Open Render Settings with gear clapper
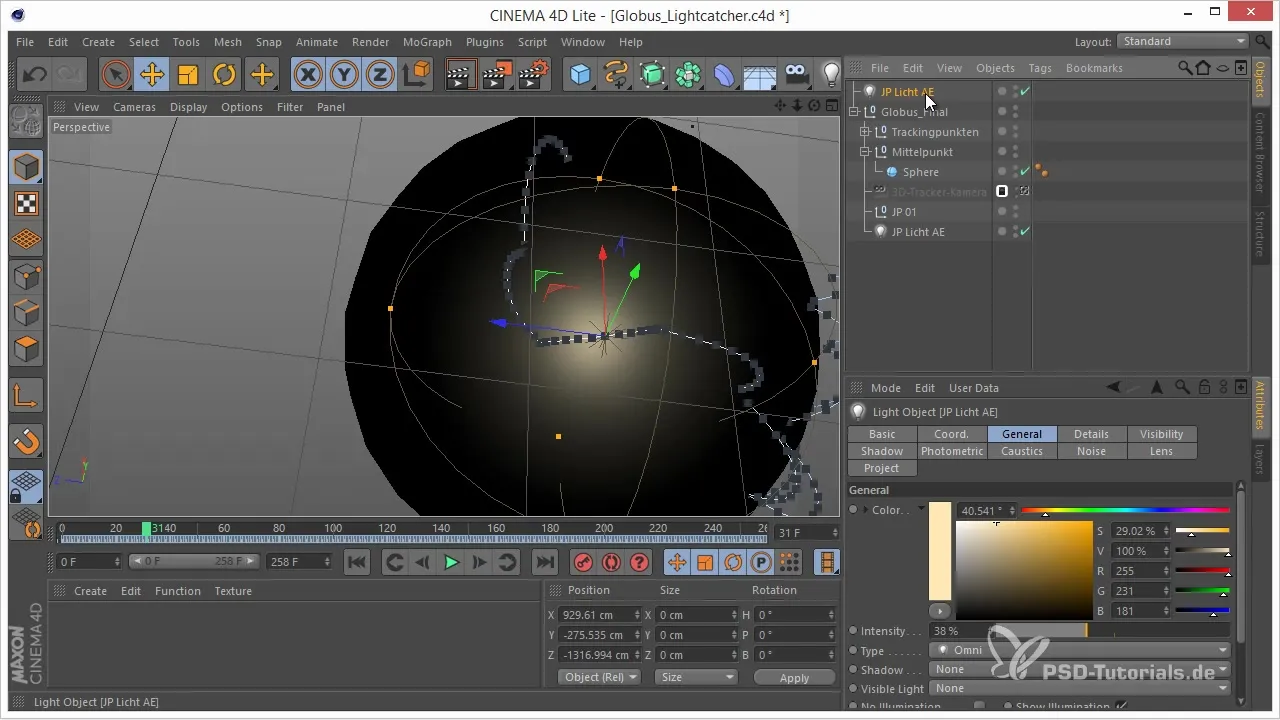1280x720 pixels. coord(534,74)
